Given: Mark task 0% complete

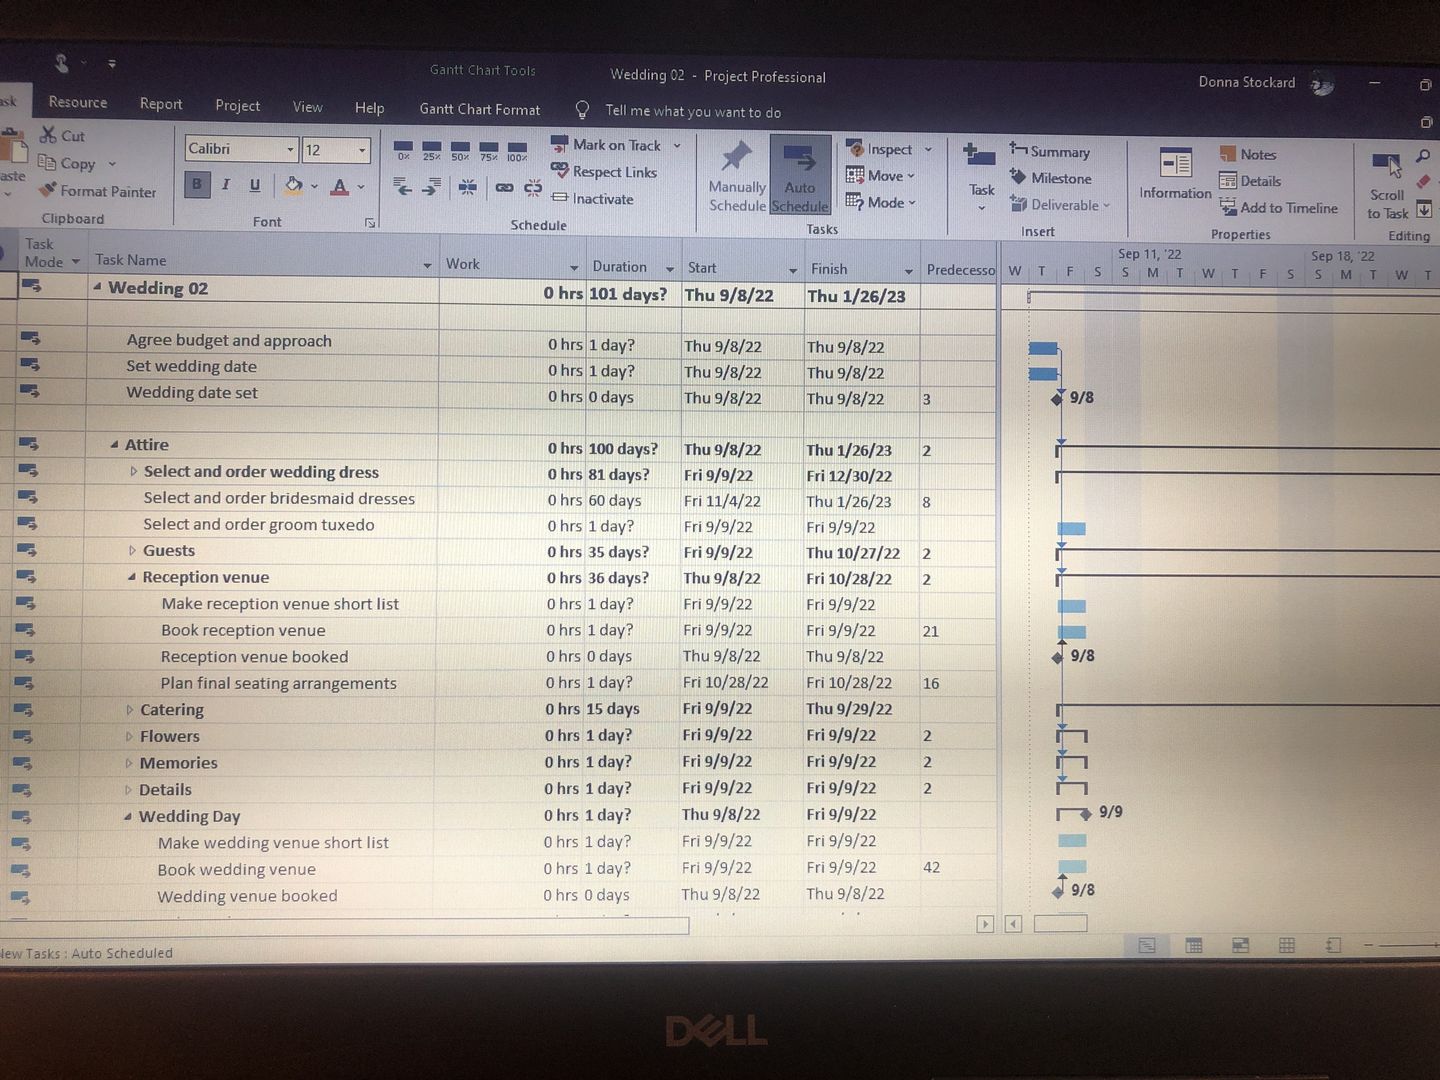Looking at the screenshot, I should (403, 150).
